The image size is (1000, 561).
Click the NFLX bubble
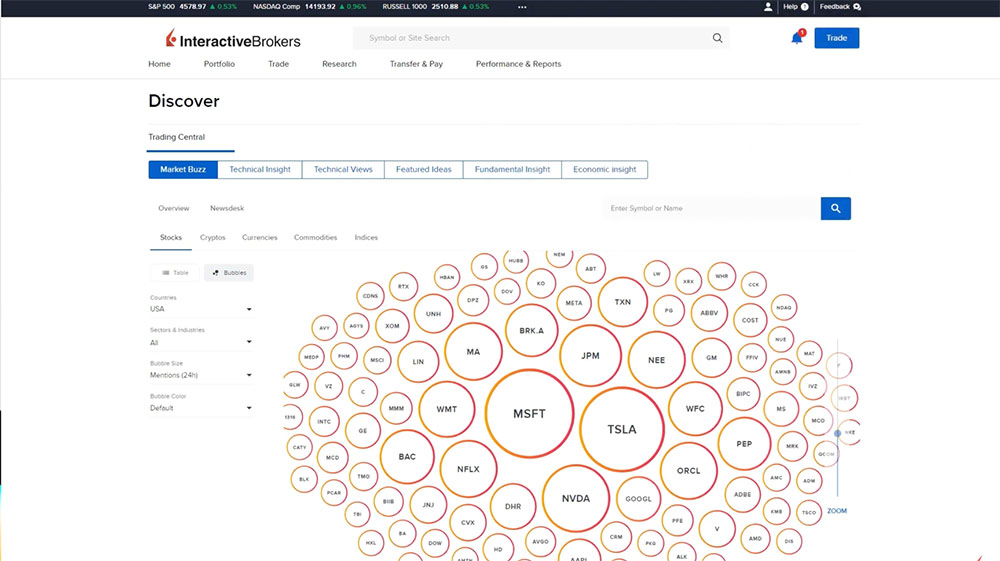pyautogui.click(x=468, y=469)
